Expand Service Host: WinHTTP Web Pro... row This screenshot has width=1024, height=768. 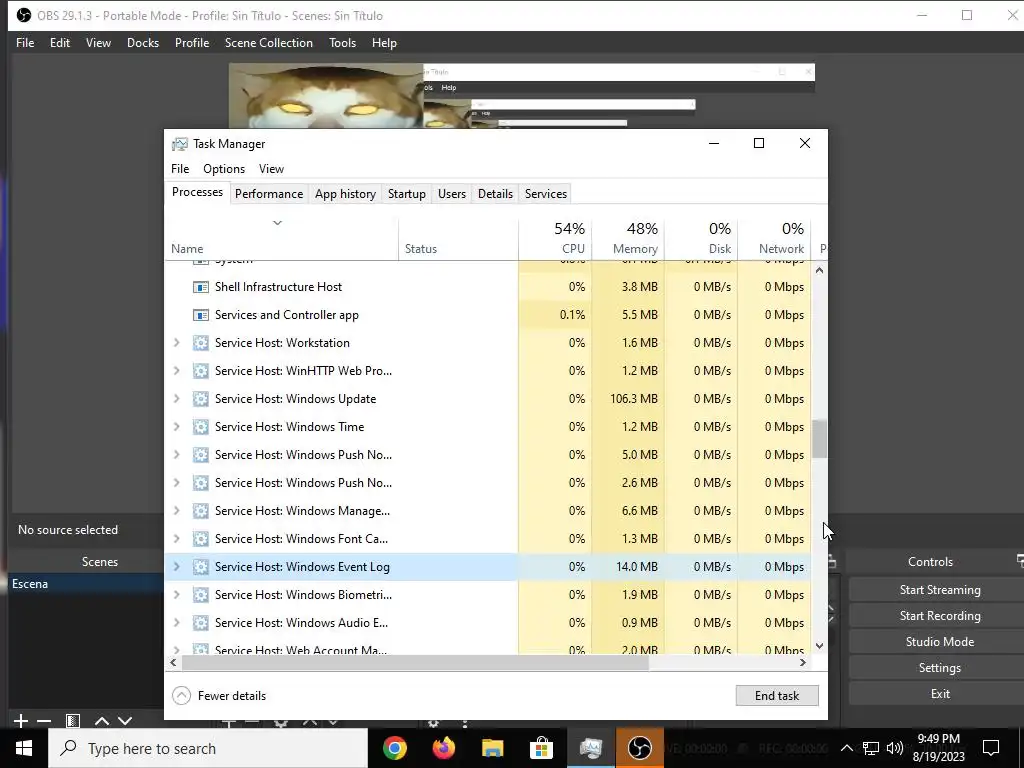tap(176, 371)
